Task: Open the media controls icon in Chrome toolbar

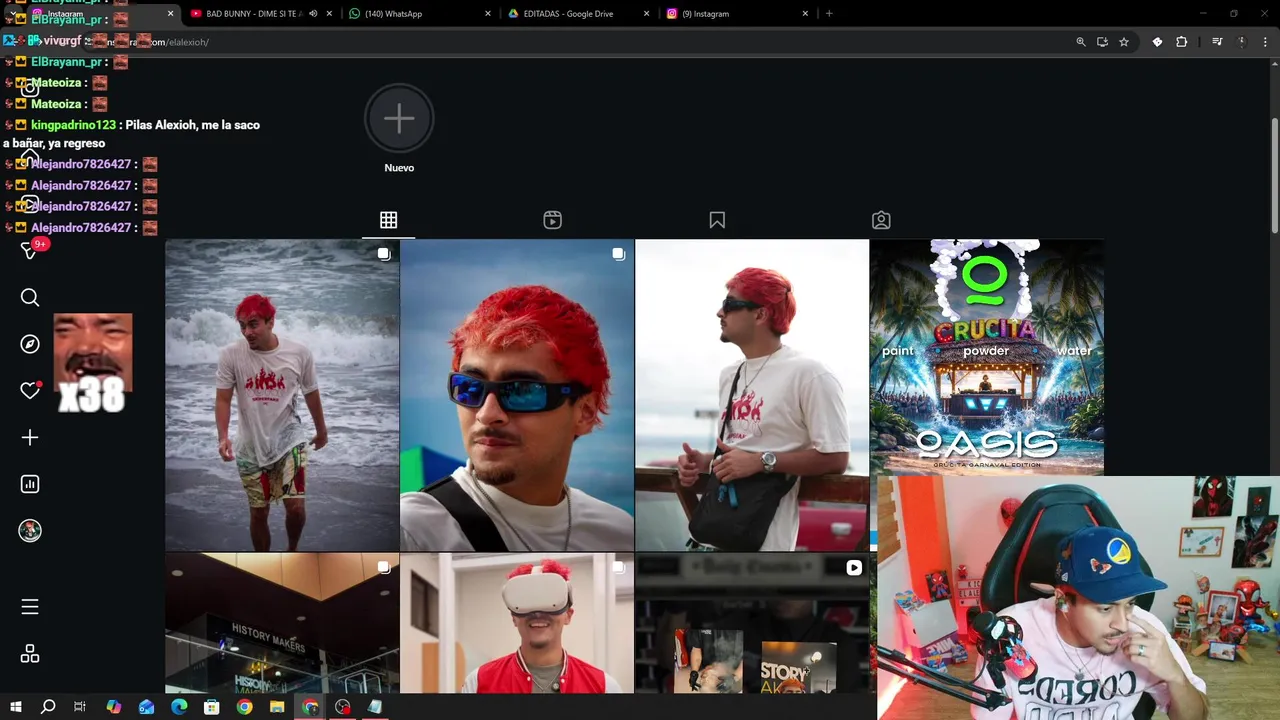Action: [x=1217, y=42]
